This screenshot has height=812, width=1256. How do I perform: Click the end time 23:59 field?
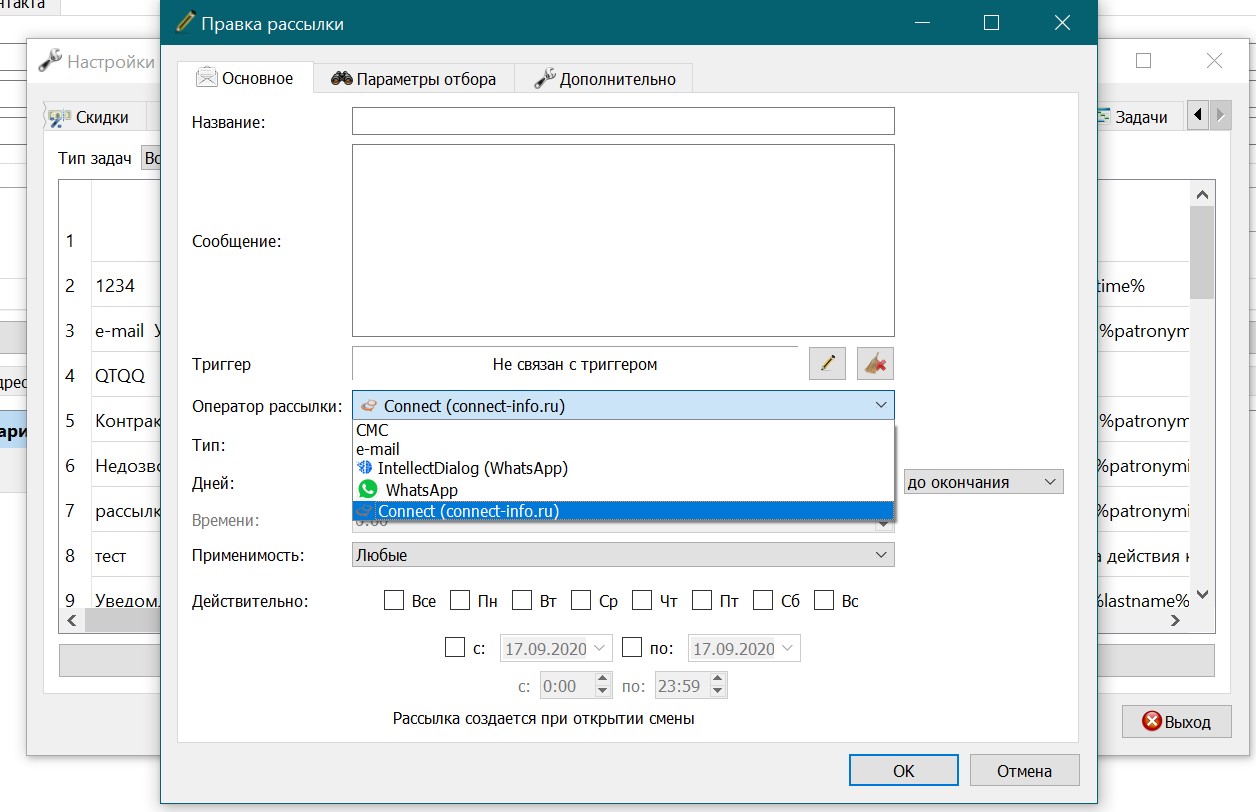coord(681,685)
